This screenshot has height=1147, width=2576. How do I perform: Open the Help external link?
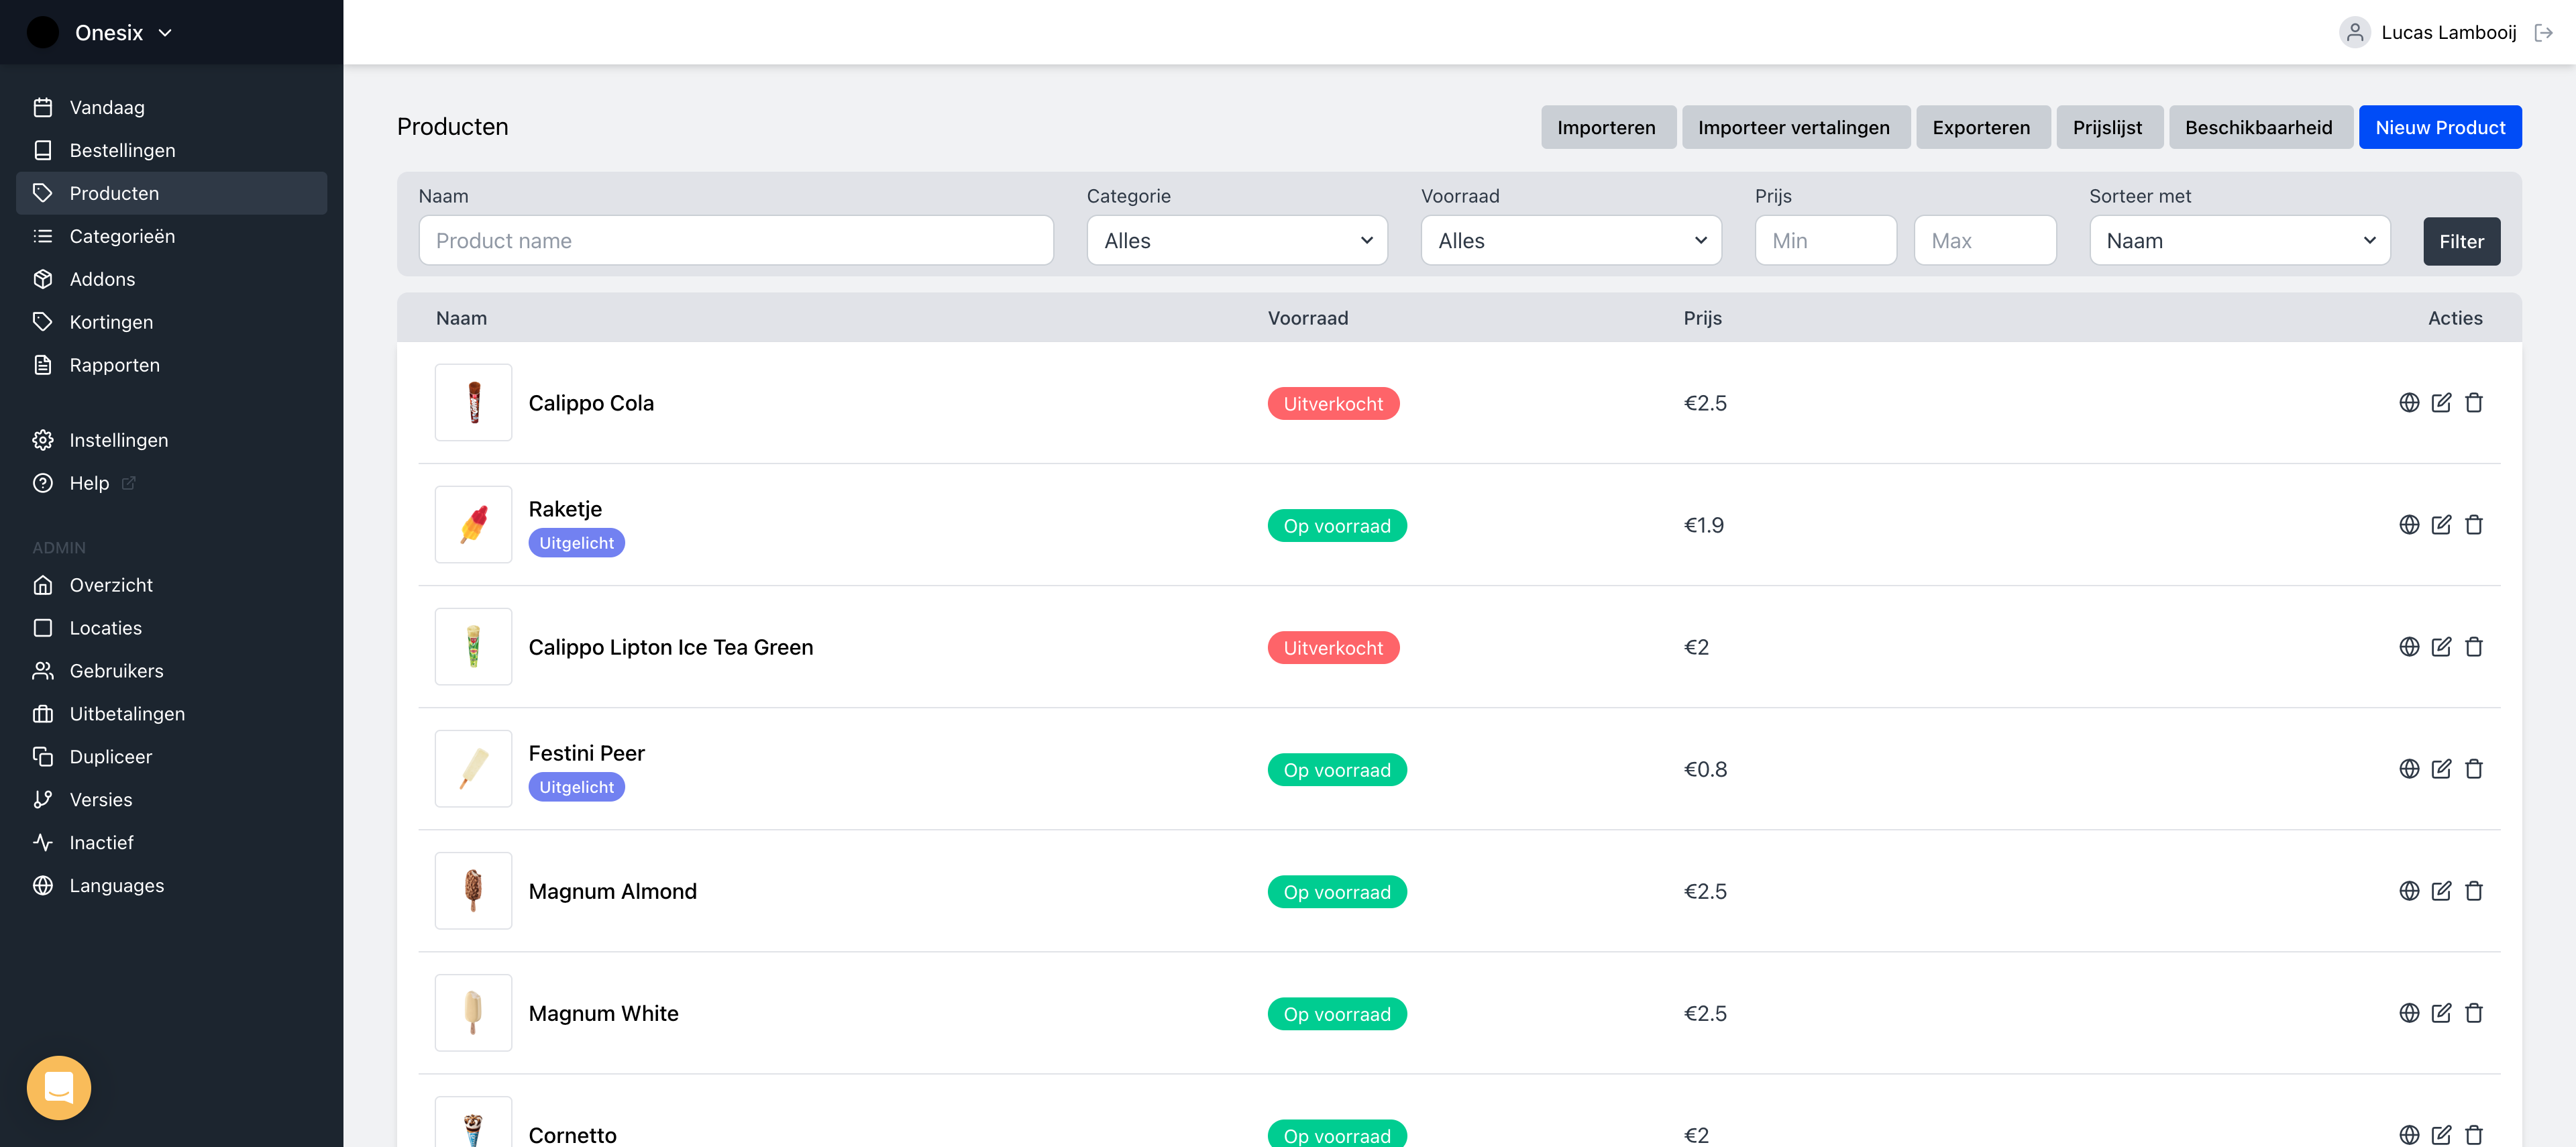pyautogui.click(x=171, y=483)
